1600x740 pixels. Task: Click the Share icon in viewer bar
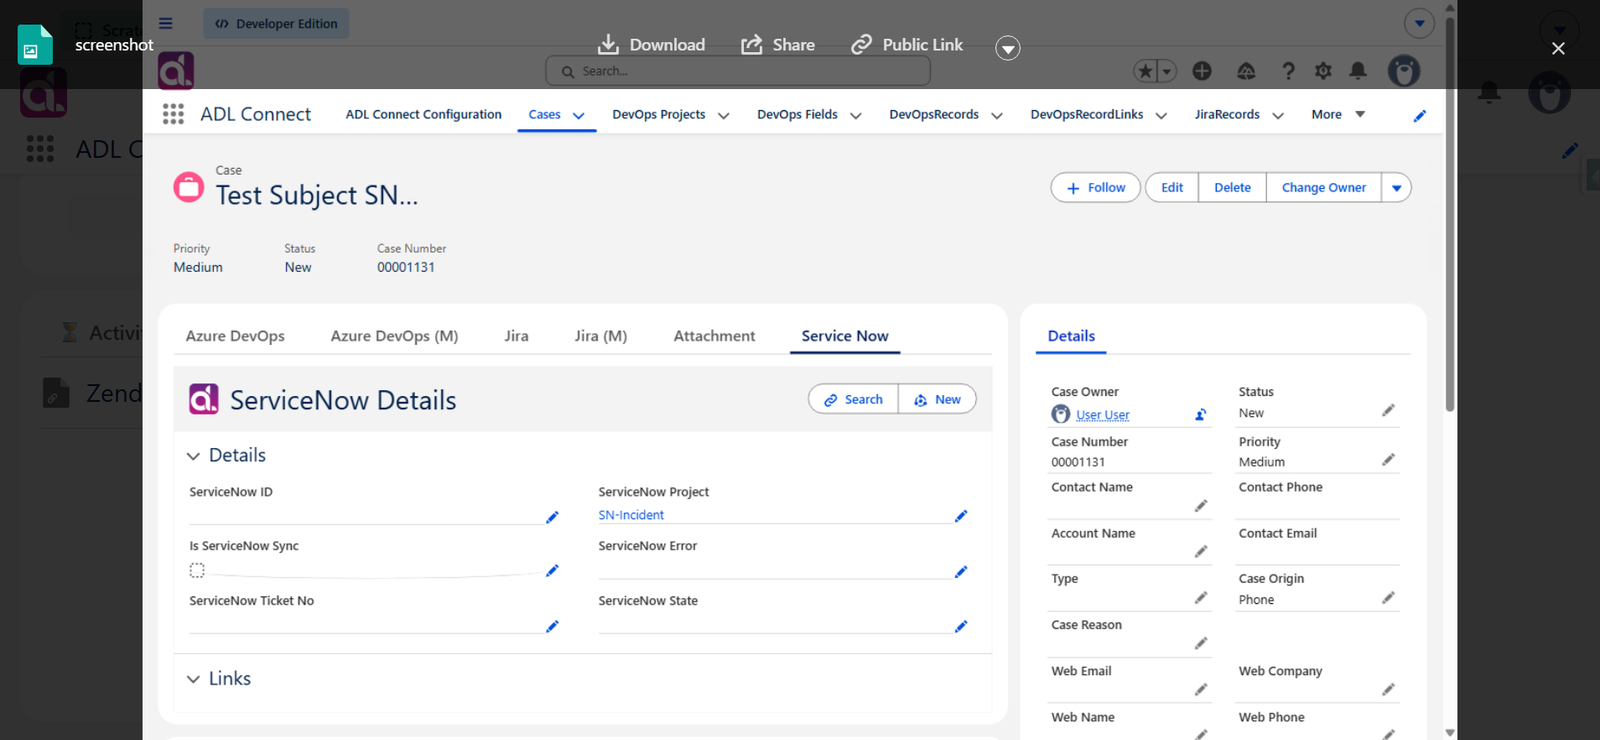[x=752, y=45]
